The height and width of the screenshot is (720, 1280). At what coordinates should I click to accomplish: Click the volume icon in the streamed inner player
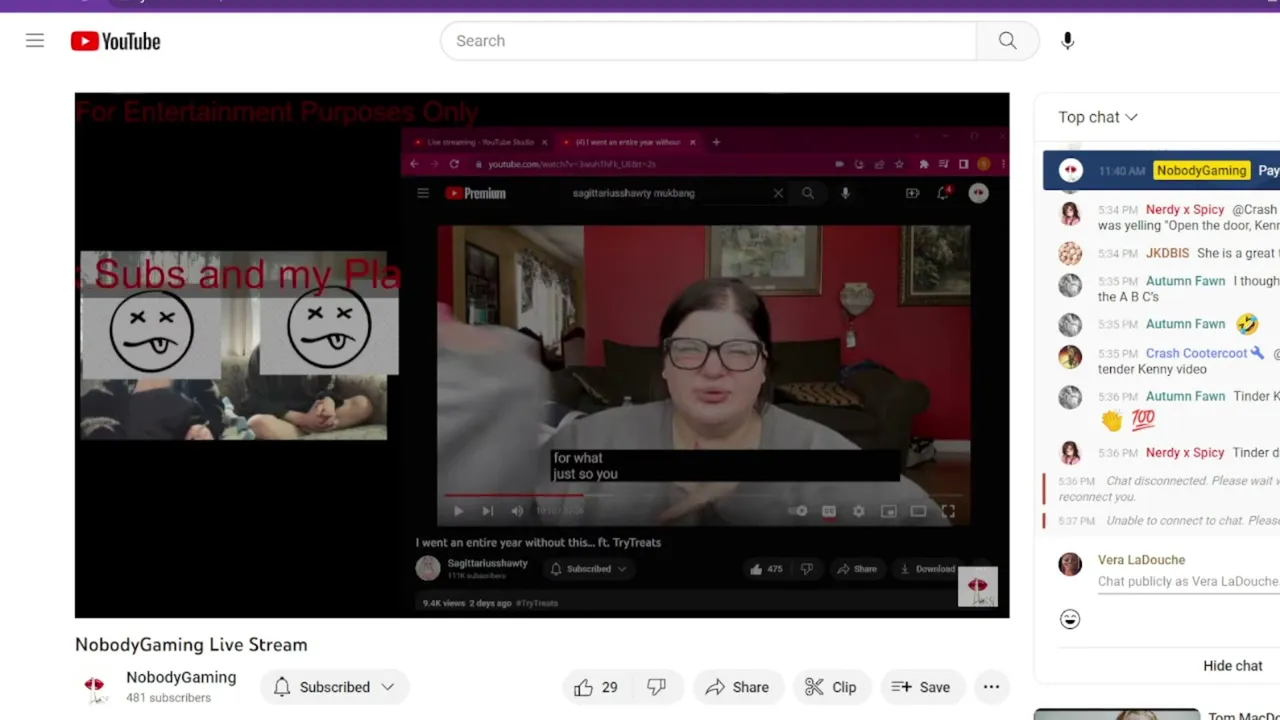517,511
